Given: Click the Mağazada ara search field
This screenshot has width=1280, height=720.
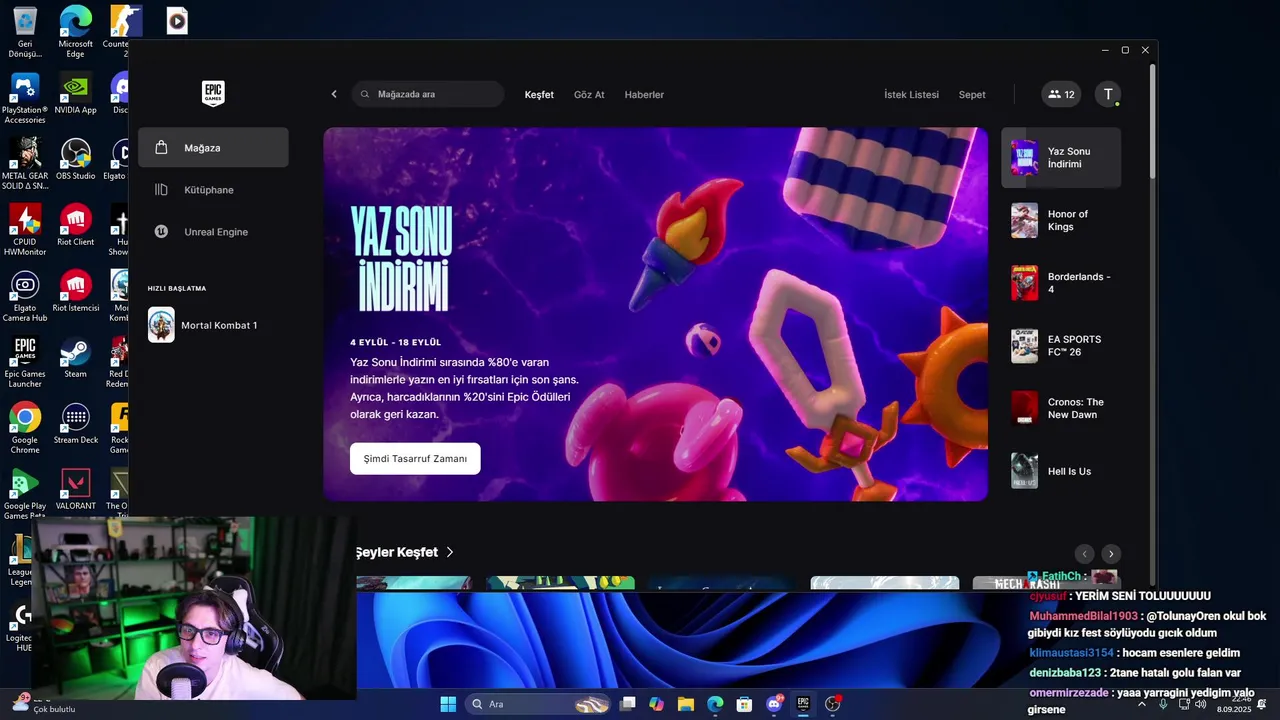Looking at the screenshot, I should click(428, 94).
